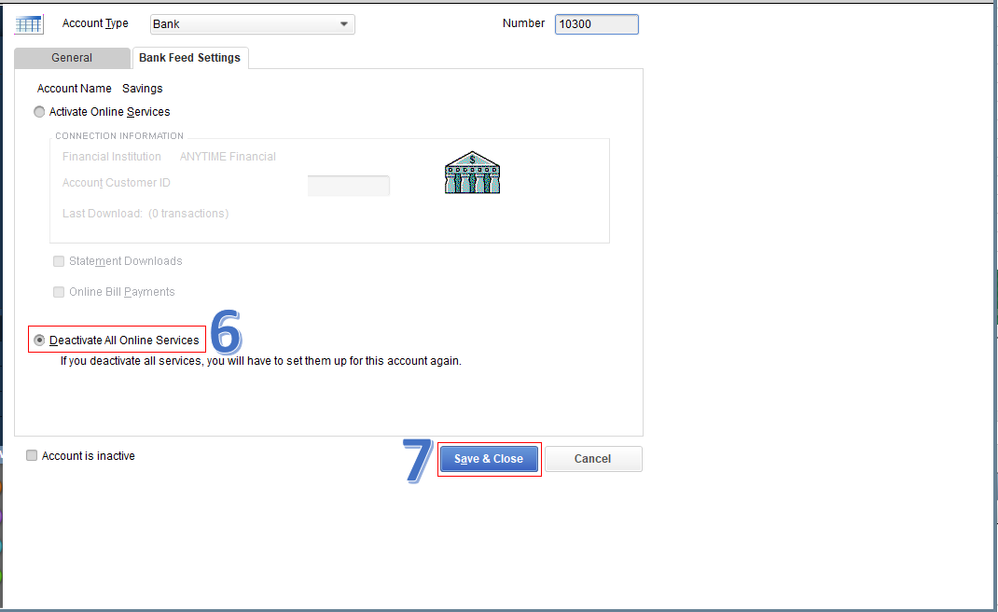Click the deactivate services warning note

click(x=261, y=361)
